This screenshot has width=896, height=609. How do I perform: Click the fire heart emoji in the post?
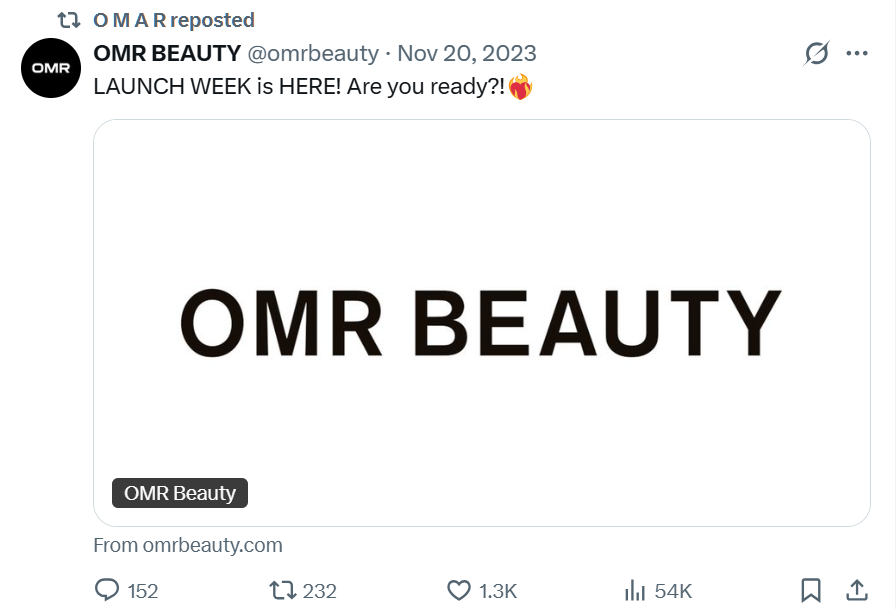[520, 87]
